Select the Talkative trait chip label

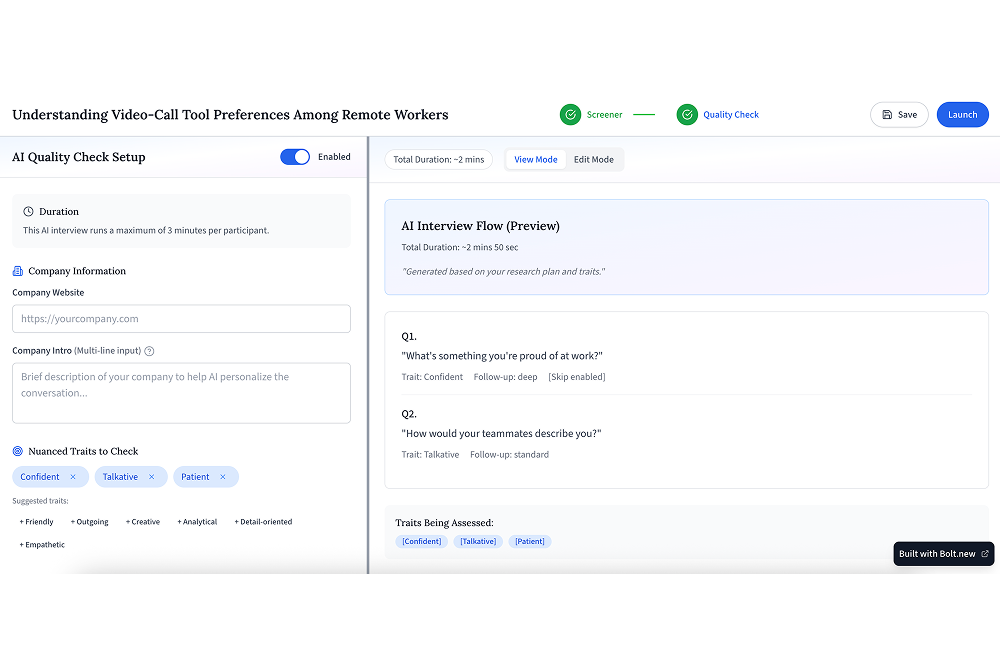[x=120, y=477]
